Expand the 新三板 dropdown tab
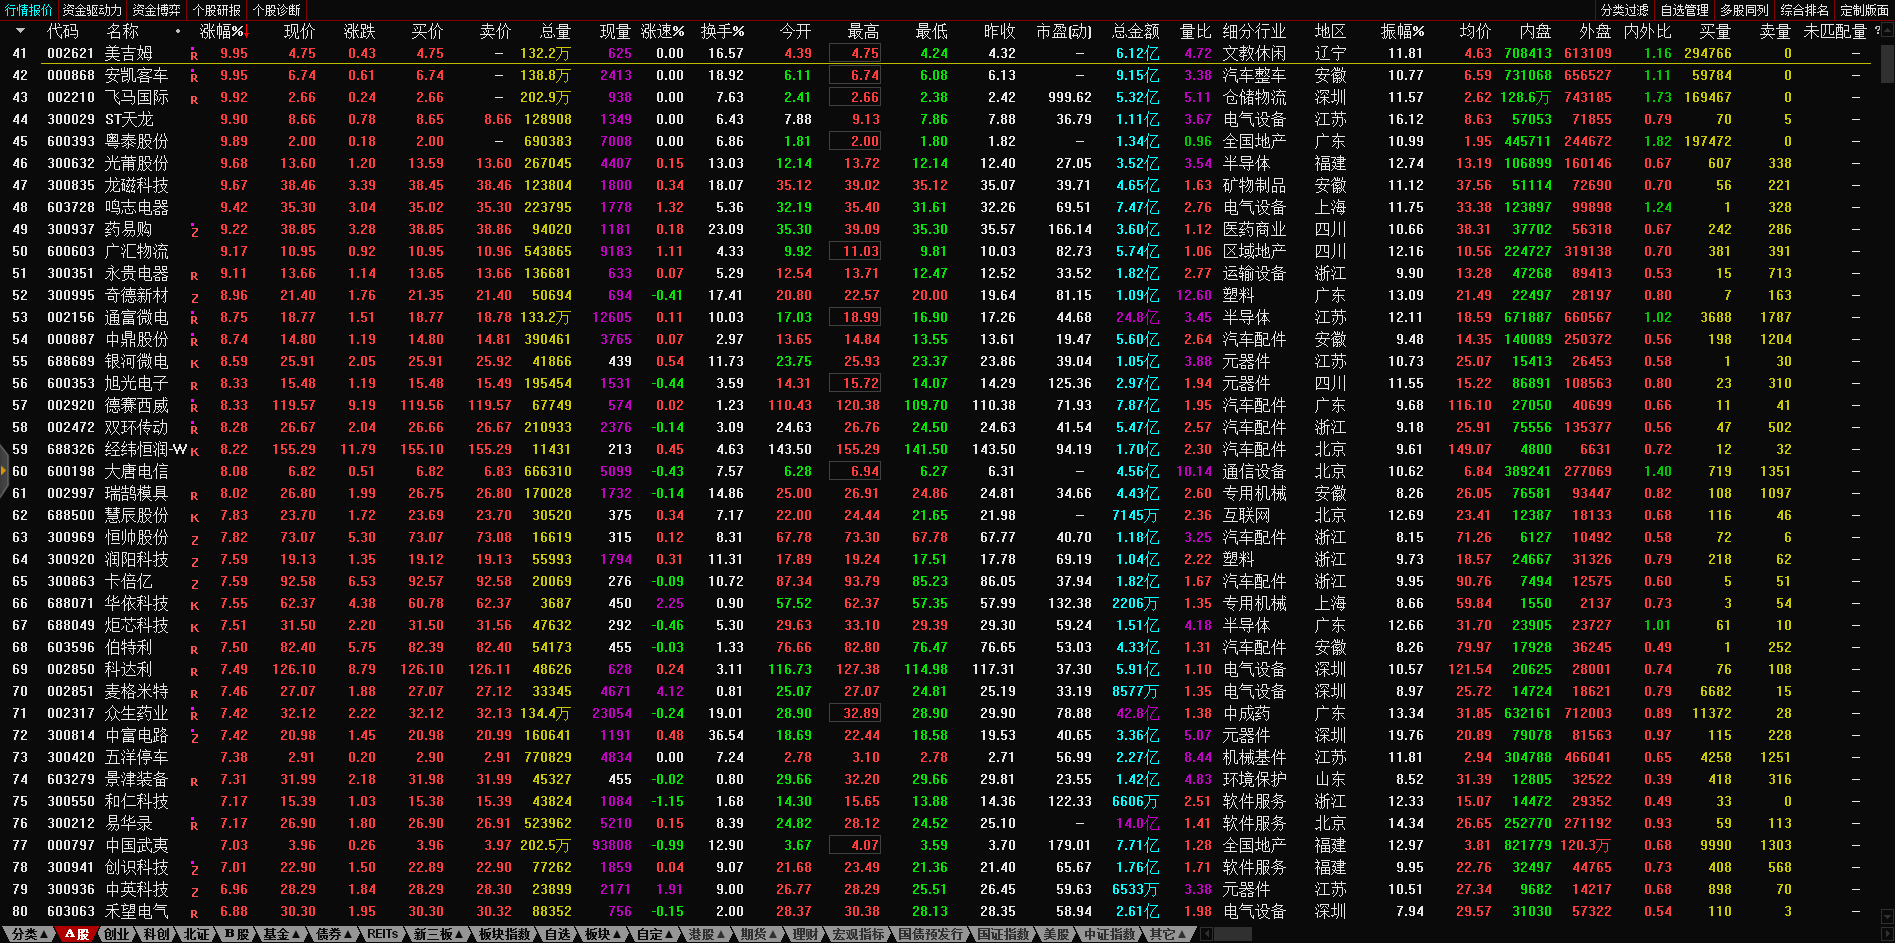This screenshot has width=1895, height=943. (x=438, y=934)
